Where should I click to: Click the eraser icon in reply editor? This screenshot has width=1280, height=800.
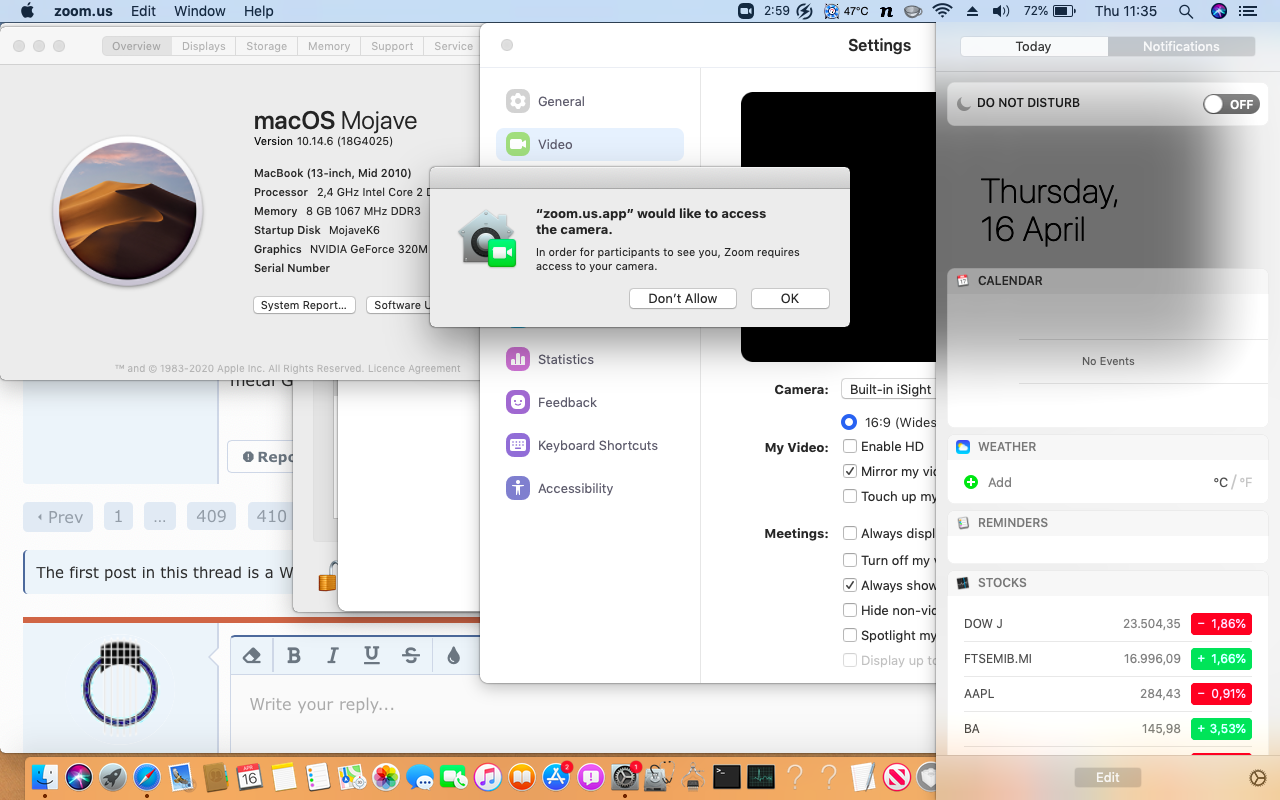(x=252, y=655)
